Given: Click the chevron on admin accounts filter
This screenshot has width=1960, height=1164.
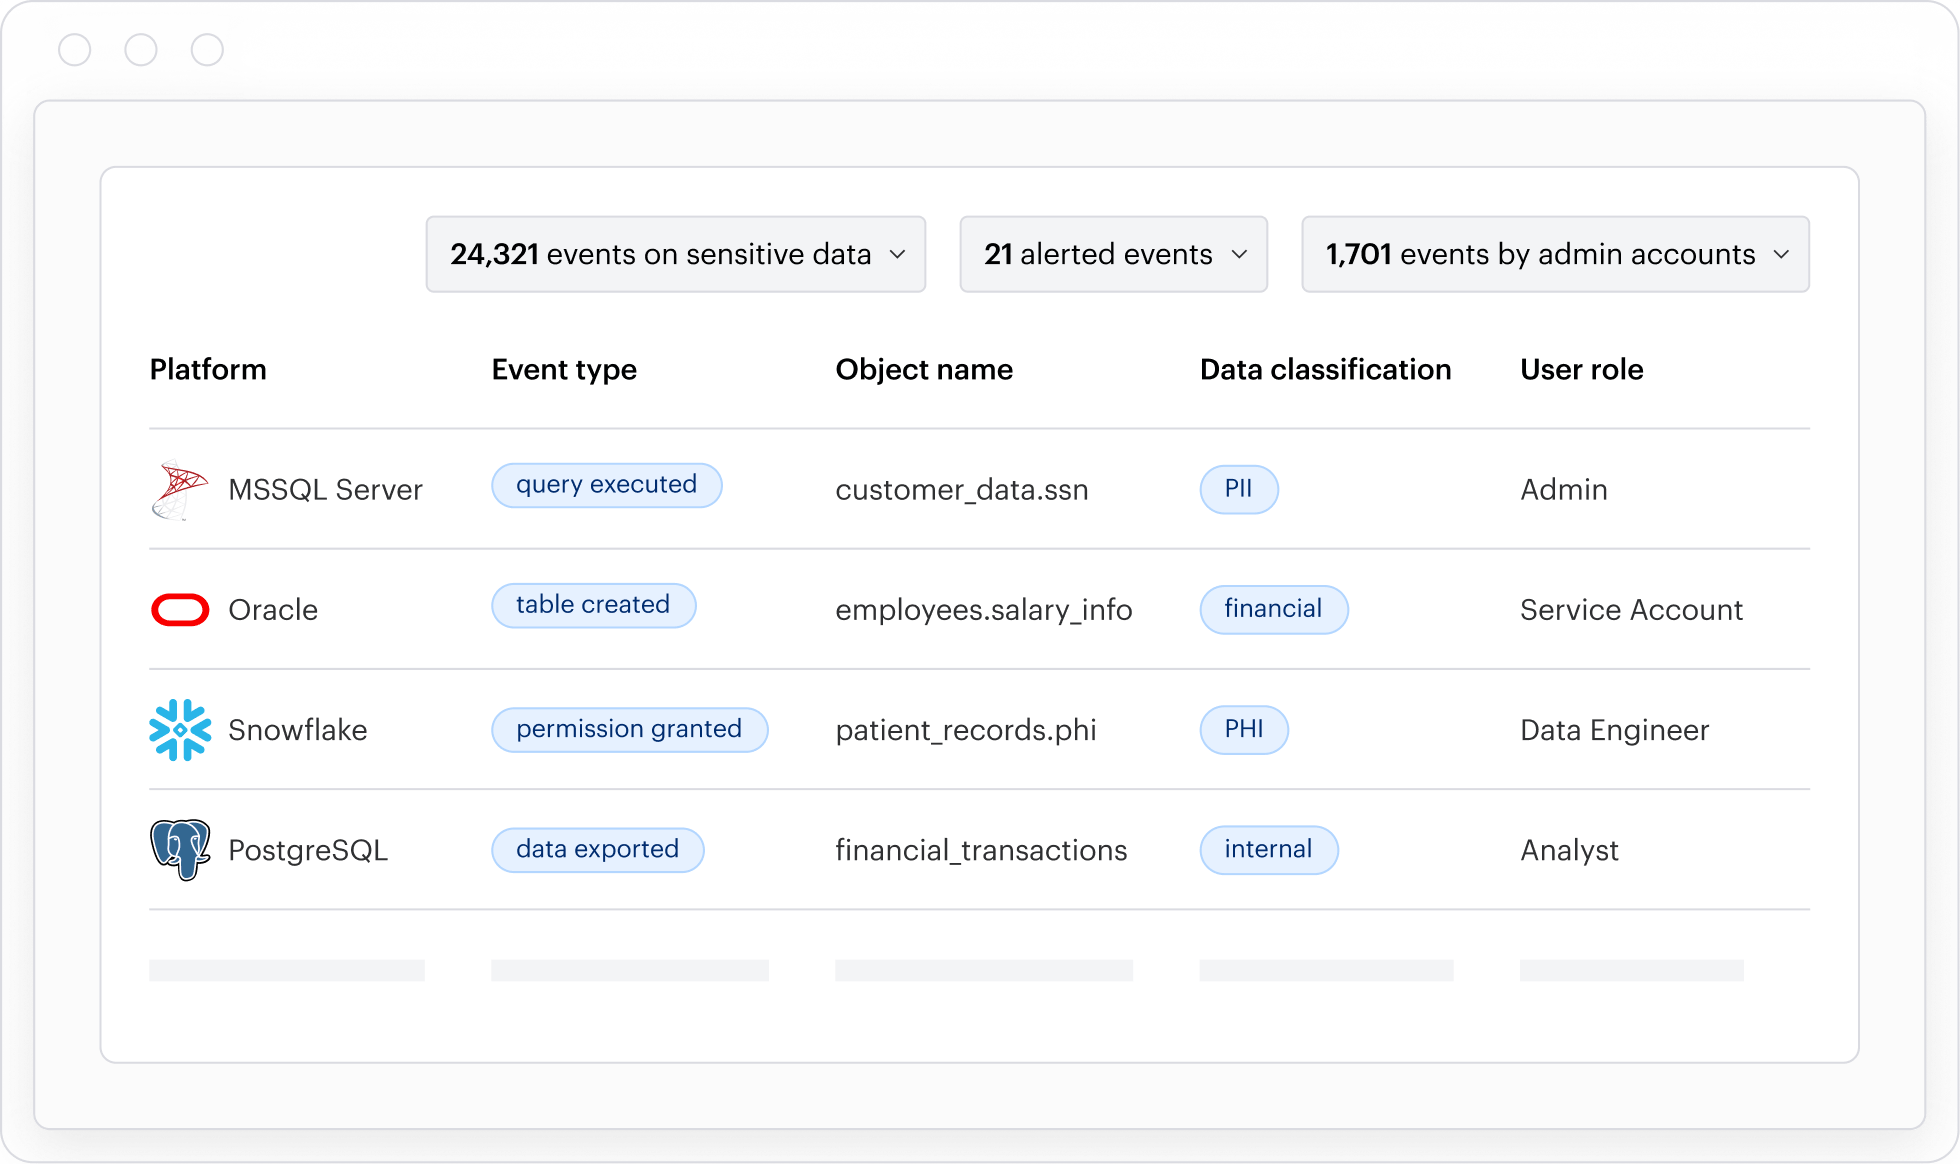Looking at the screenshot, I should 1782,254.
